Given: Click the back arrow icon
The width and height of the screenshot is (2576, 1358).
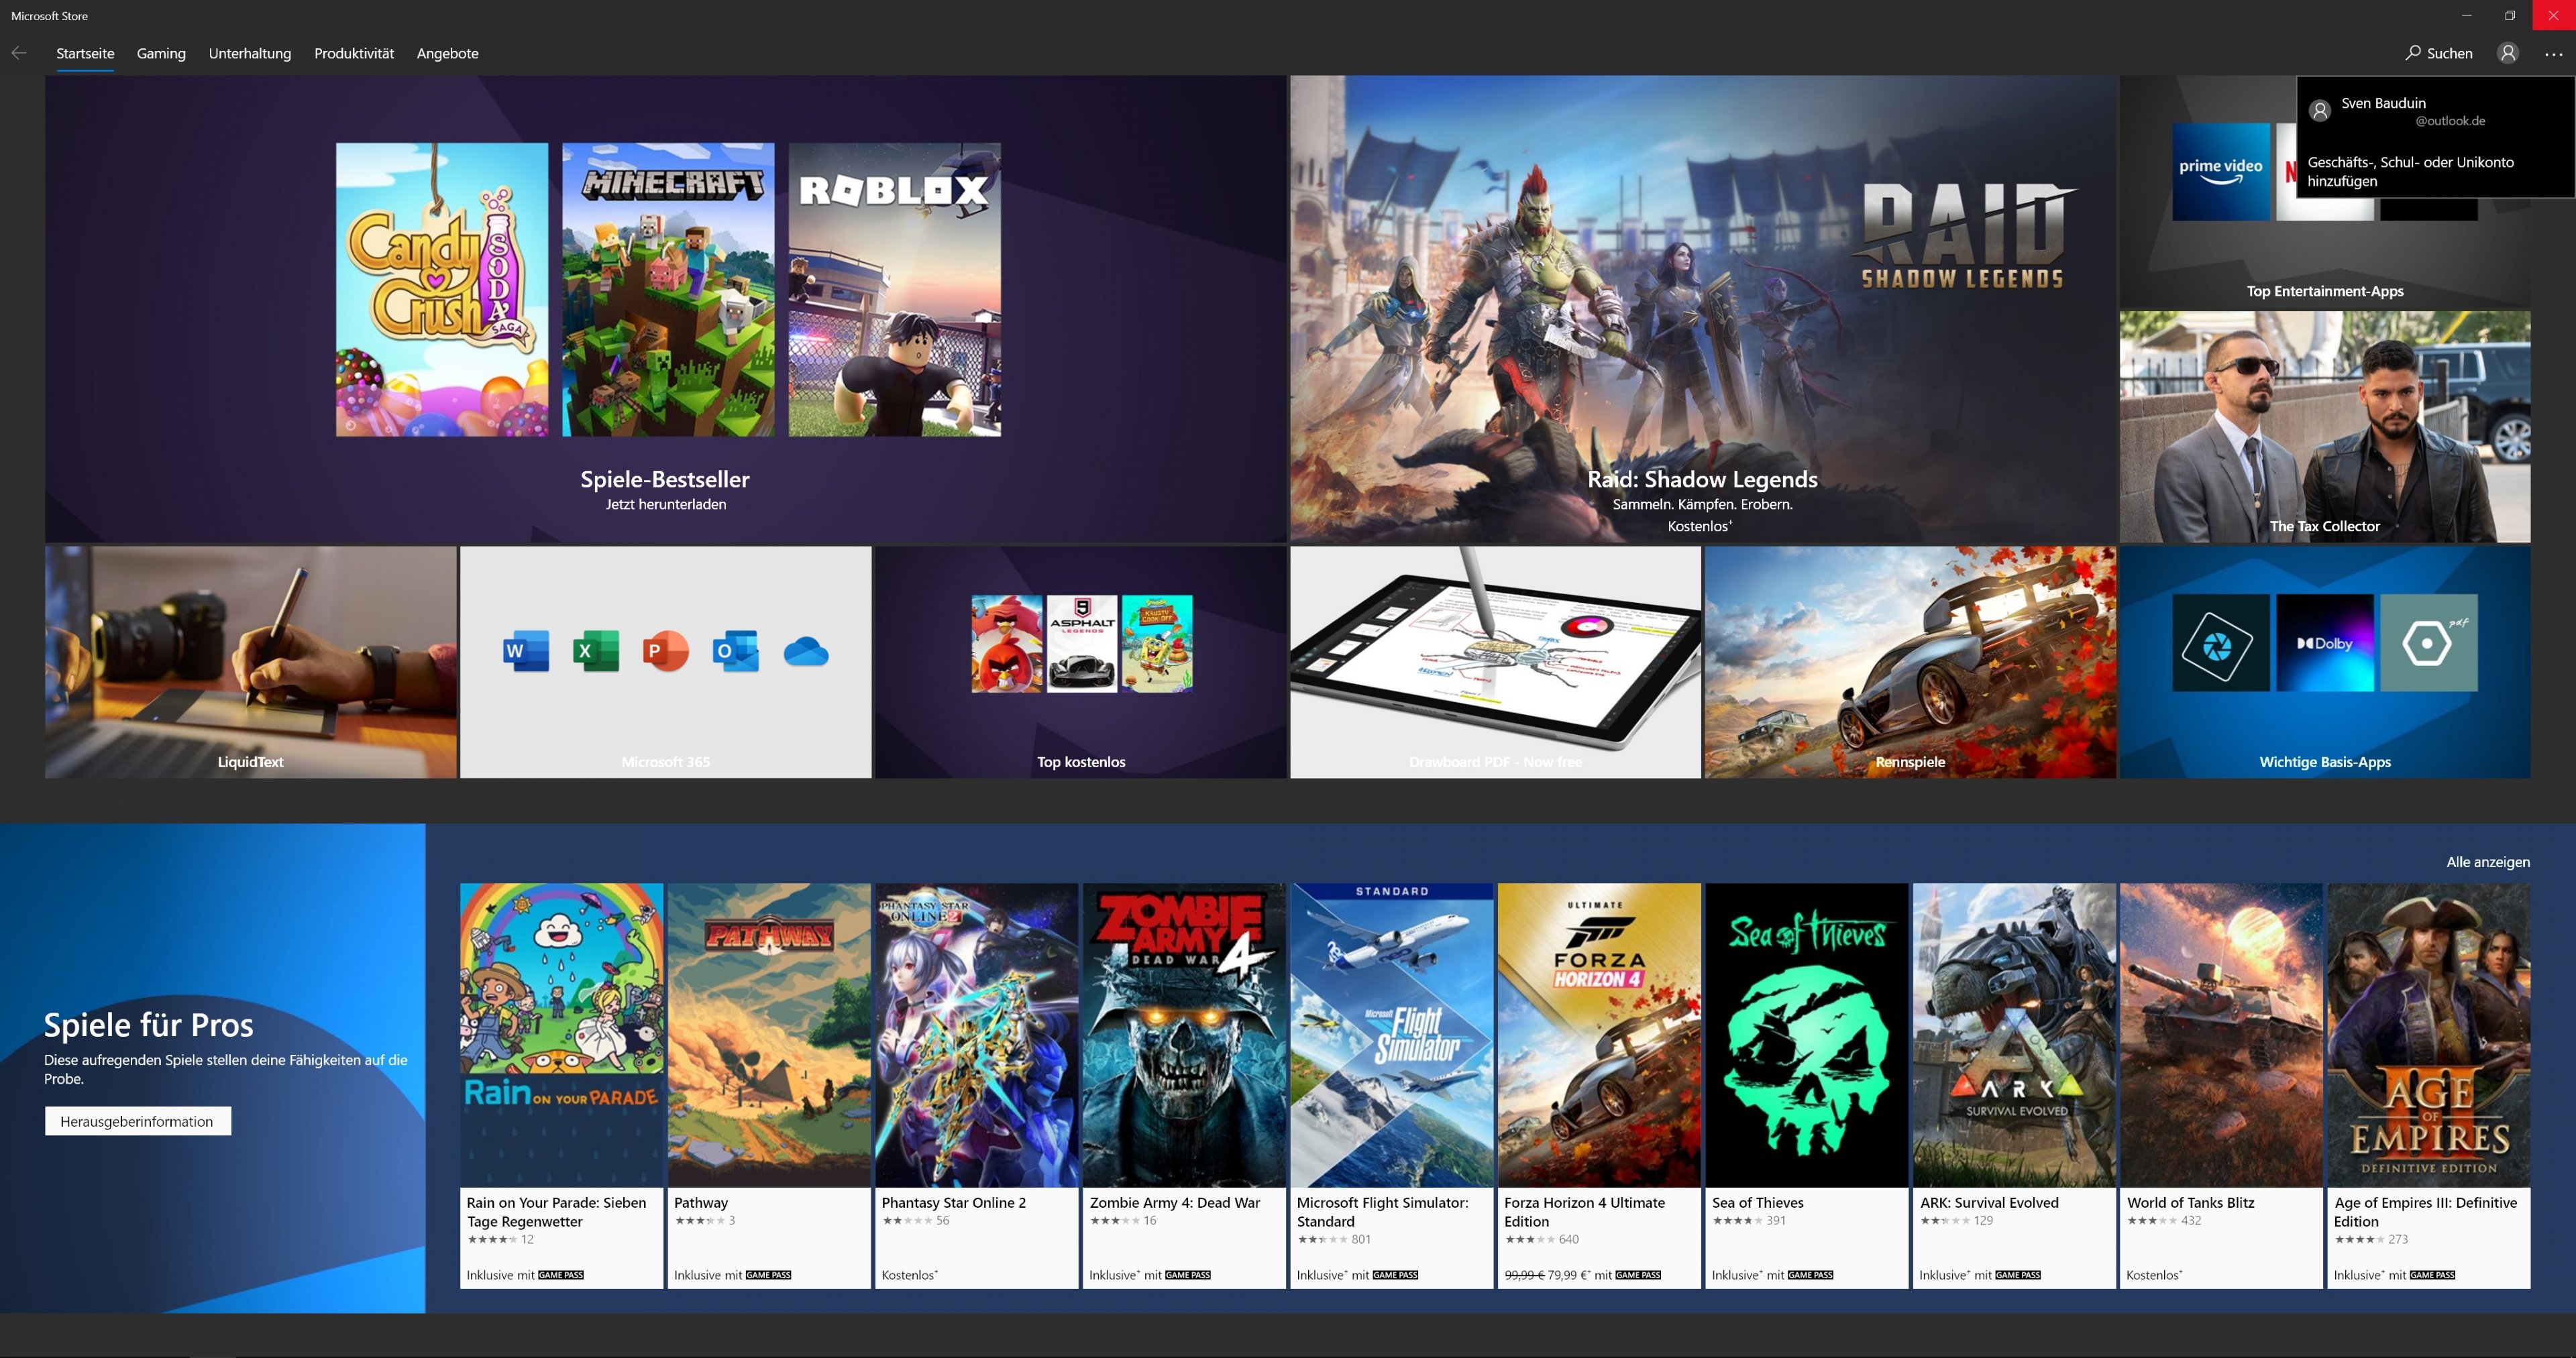Looking at the screenshot, I should [19, 53].
